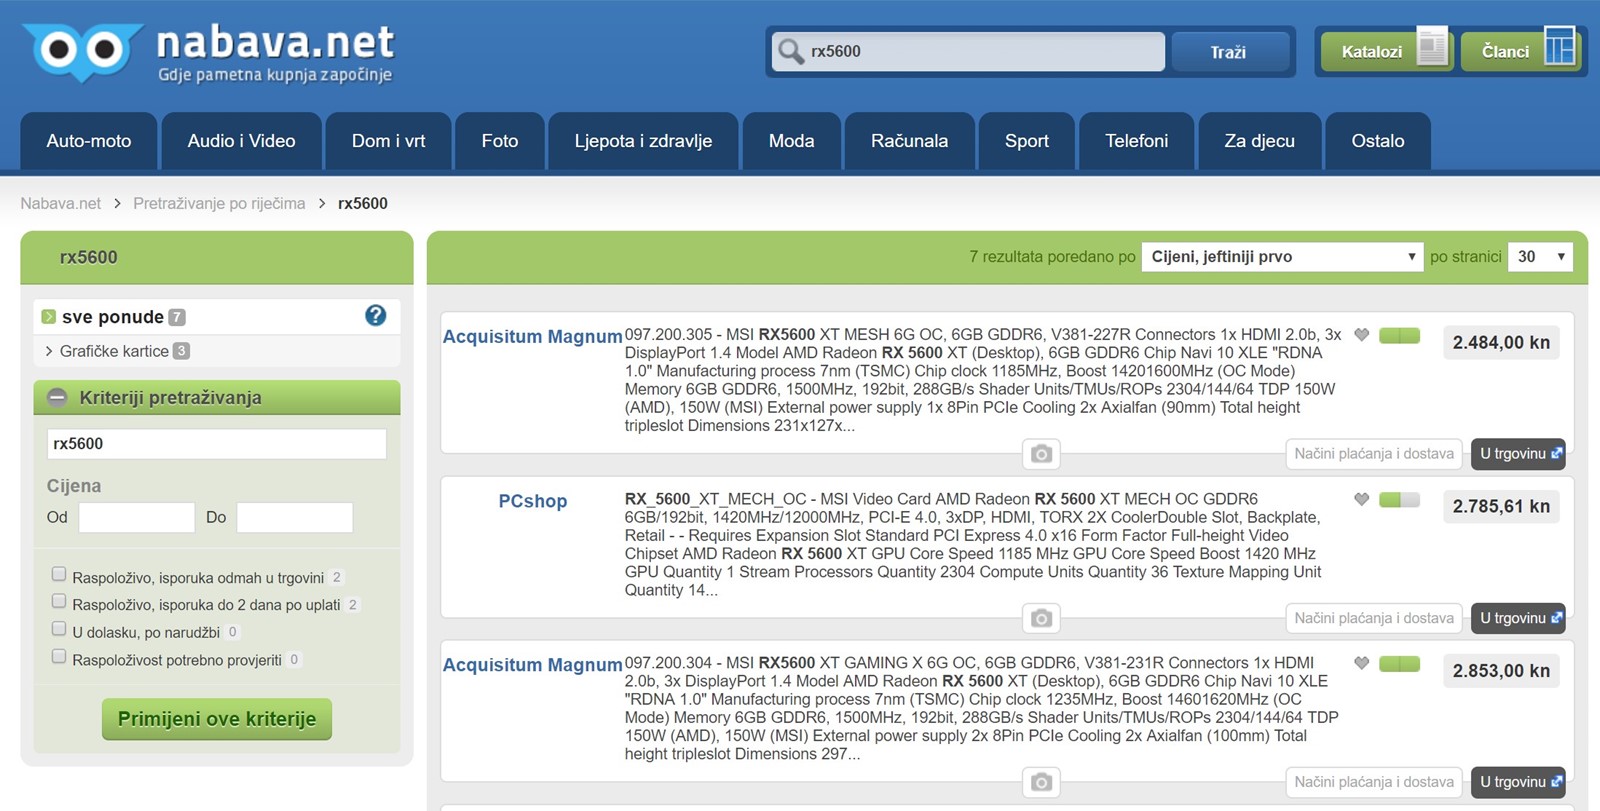The width and height of the screenshot is (1600, 811).
Task: Open the Auto-moto category tab
Action: point(89,142)
